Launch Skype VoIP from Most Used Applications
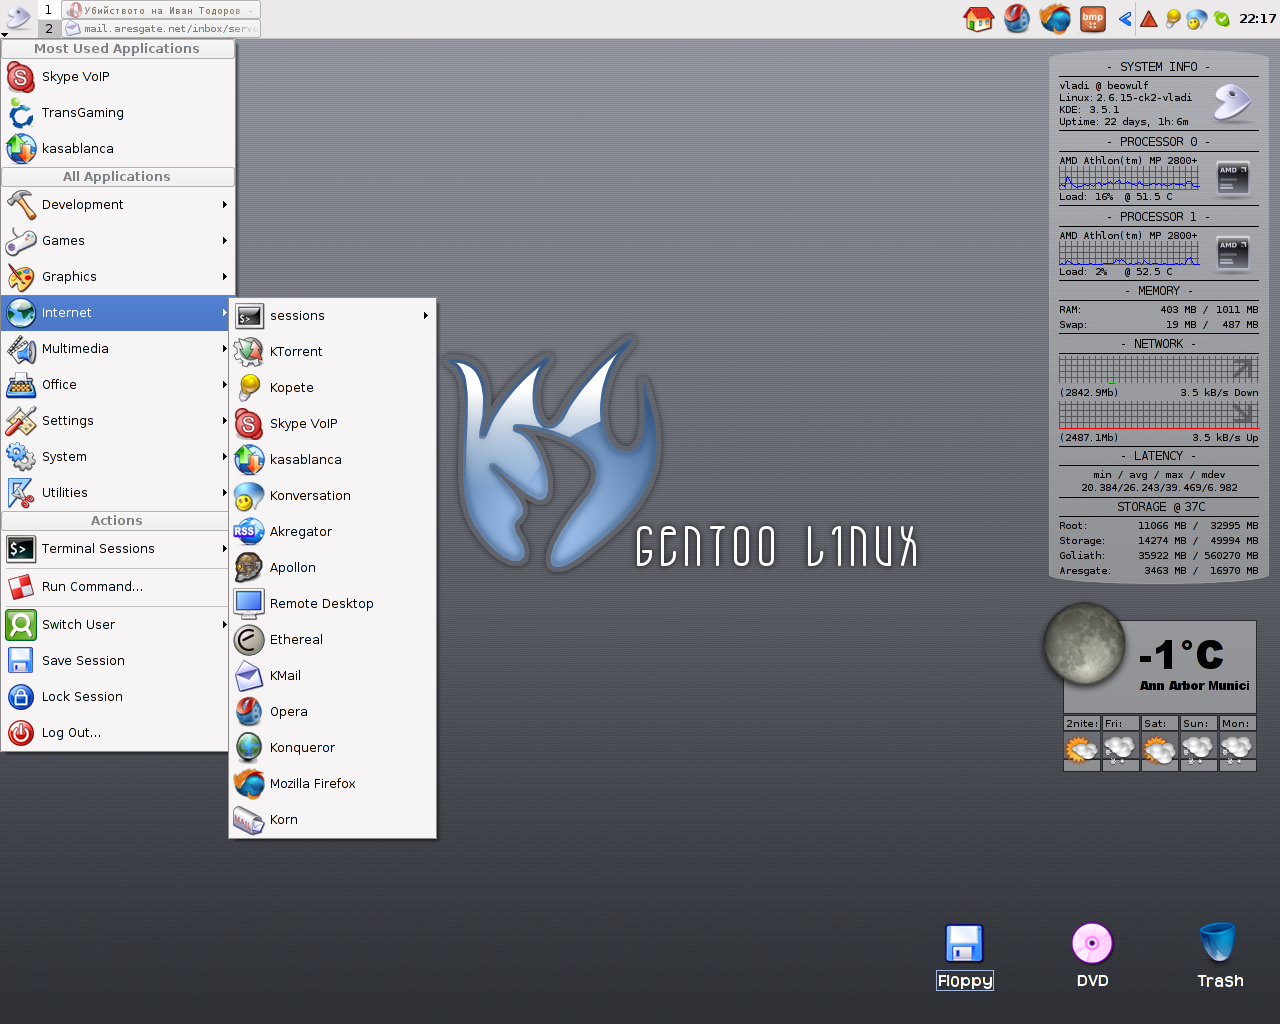Image resolution: width=1280 pixels, height=1024 pixels. point(118,77)
